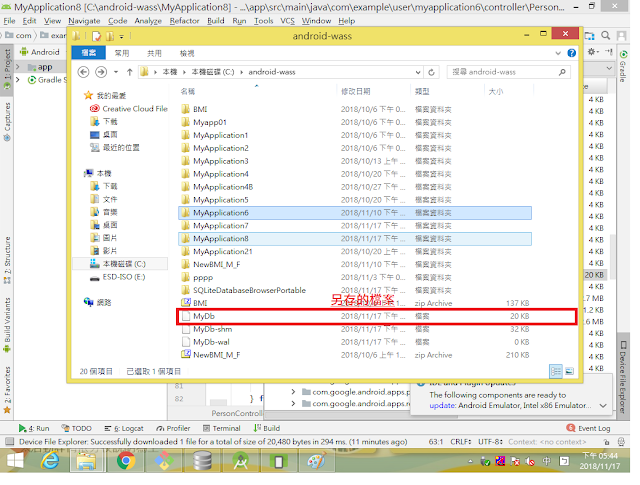Open Chrome from the taskbar
The width and height of the screenshot is (640, 485).
point(126,461)
